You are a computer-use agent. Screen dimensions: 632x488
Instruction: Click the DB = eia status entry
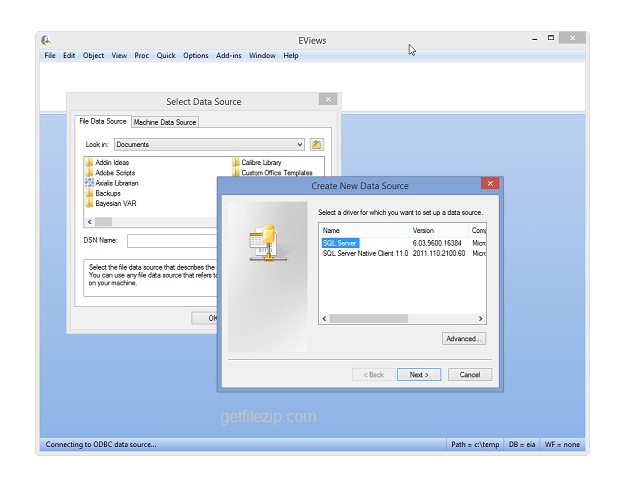click(522, 444)
